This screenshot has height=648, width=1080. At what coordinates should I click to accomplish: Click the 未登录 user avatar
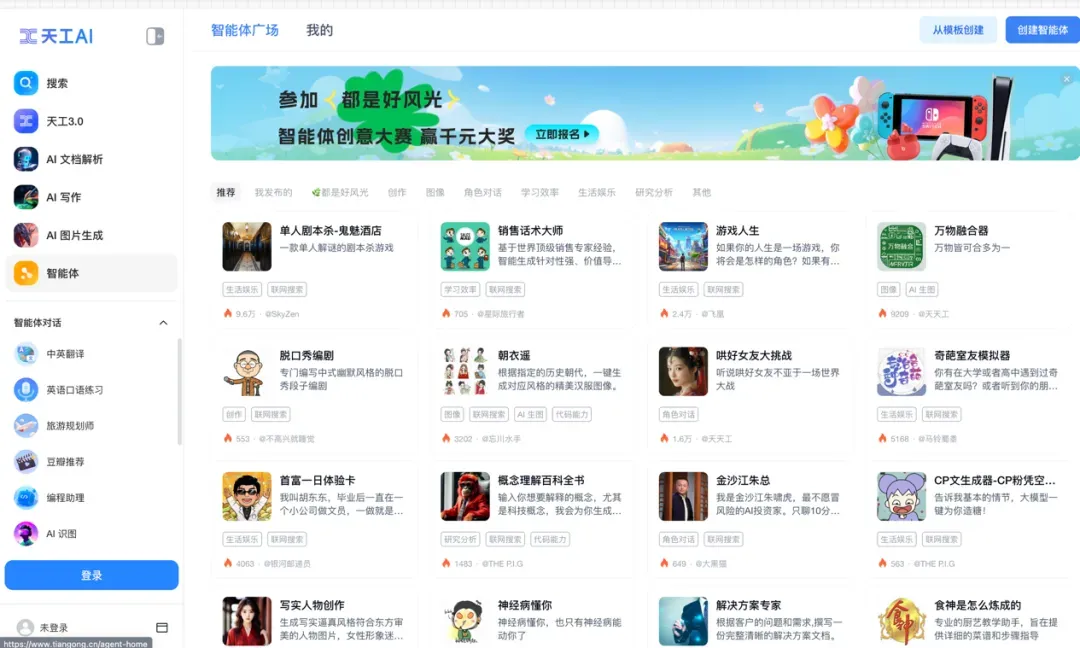click(x=25, y=627)
